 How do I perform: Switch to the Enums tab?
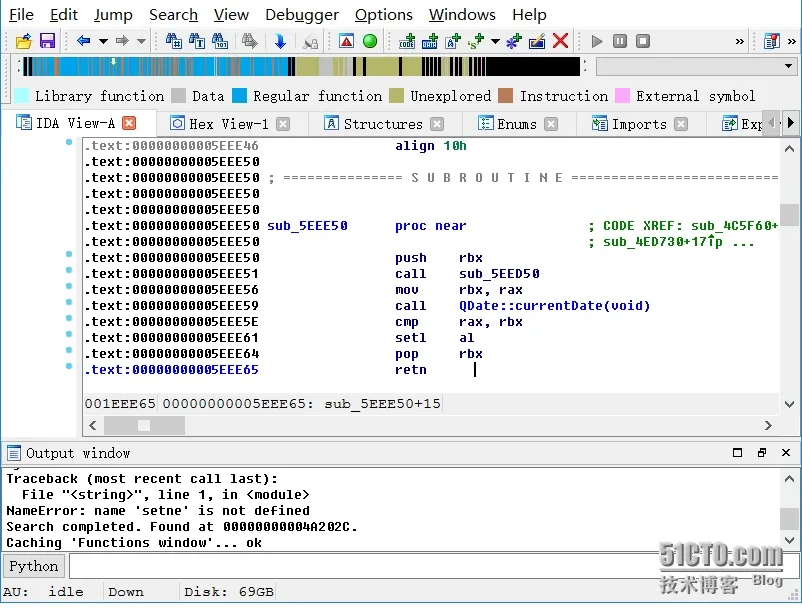tap(517, 124)
